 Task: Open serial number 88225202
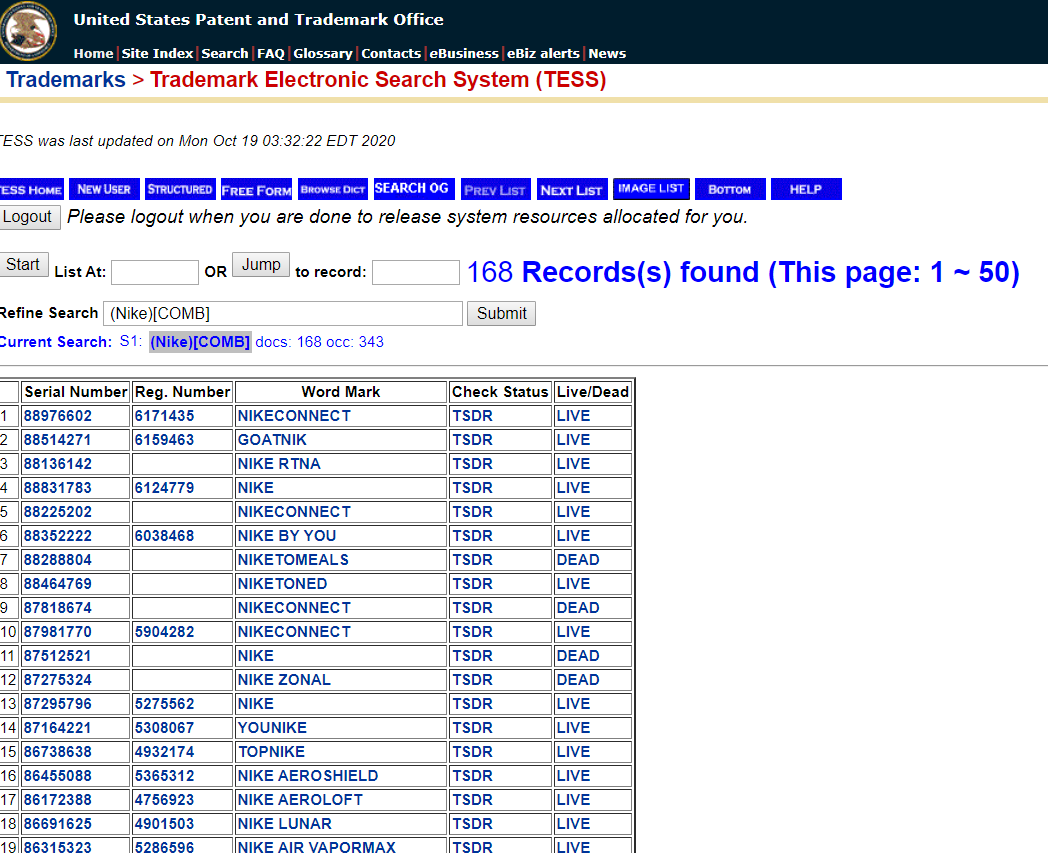coord(57,512)
